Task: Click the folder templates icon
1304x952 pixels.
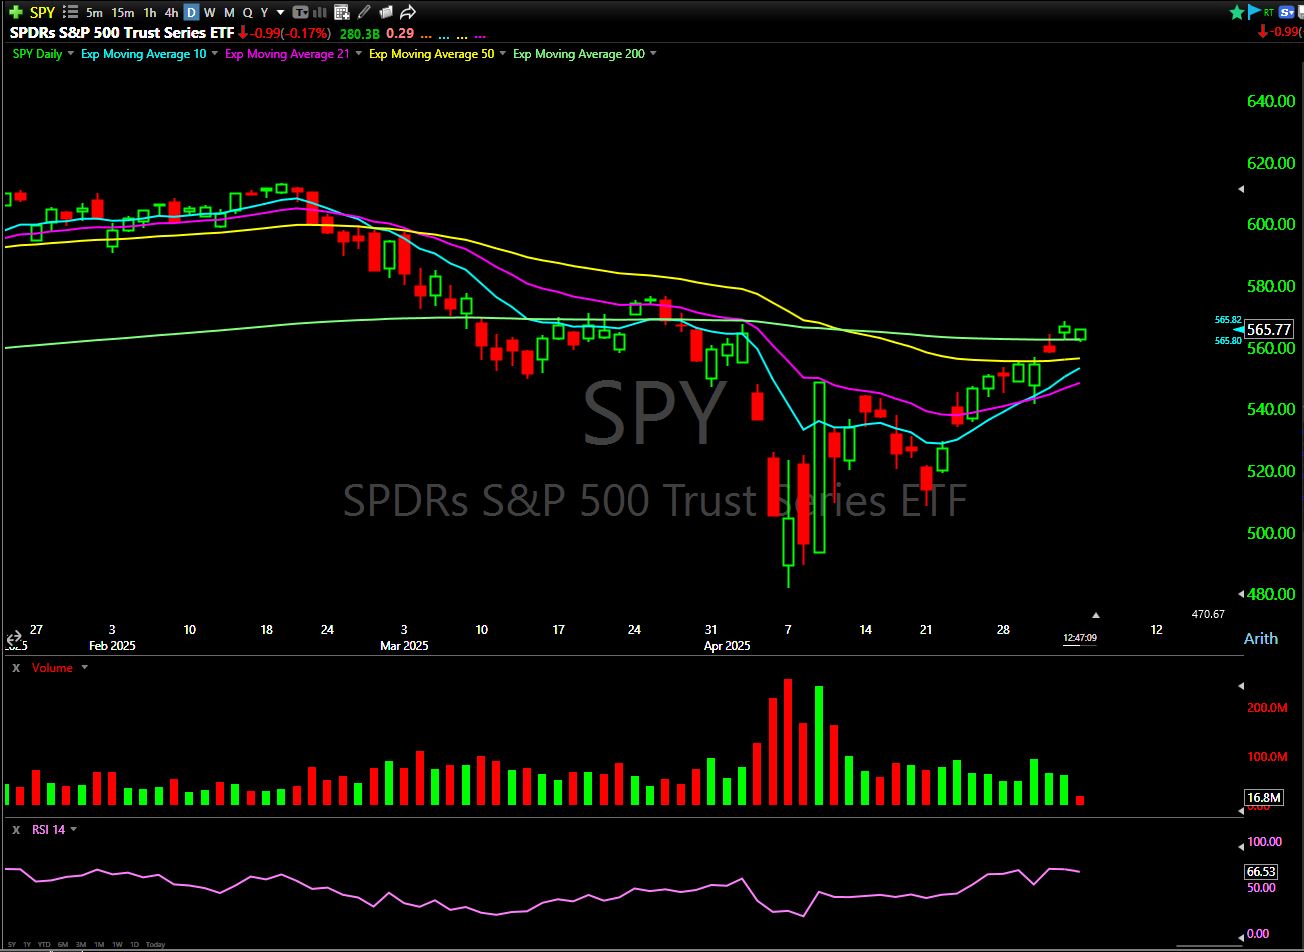Action: [x=386, y=12]
